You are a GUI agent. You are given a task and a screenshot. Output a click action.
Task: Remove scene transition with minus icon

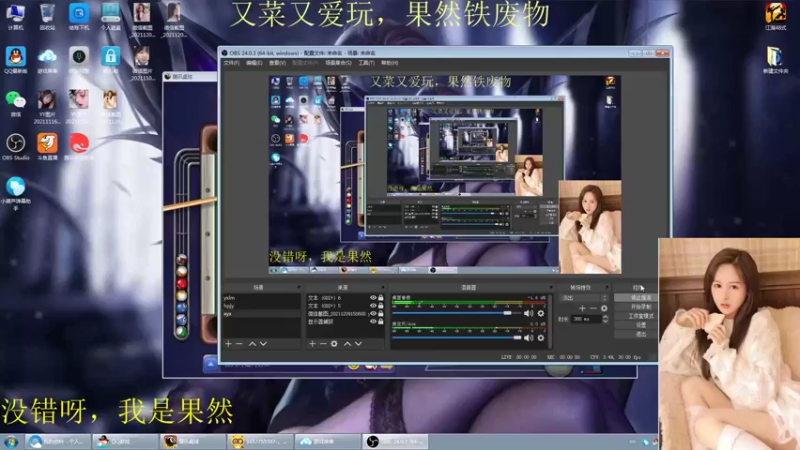click(593, 308)
